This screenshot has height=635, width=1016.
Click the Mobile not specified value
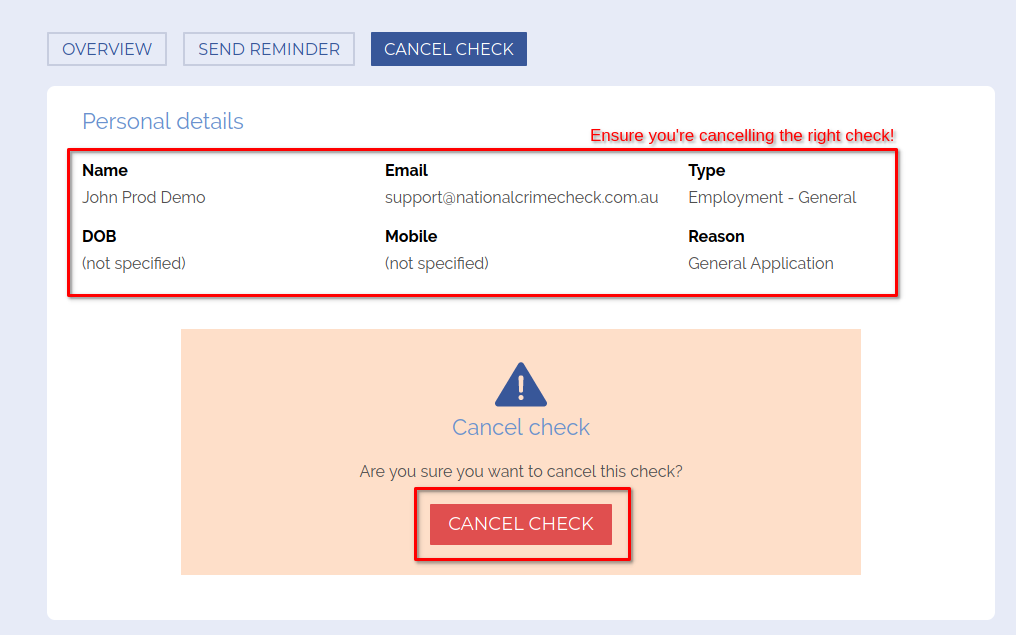pos(436,263)
